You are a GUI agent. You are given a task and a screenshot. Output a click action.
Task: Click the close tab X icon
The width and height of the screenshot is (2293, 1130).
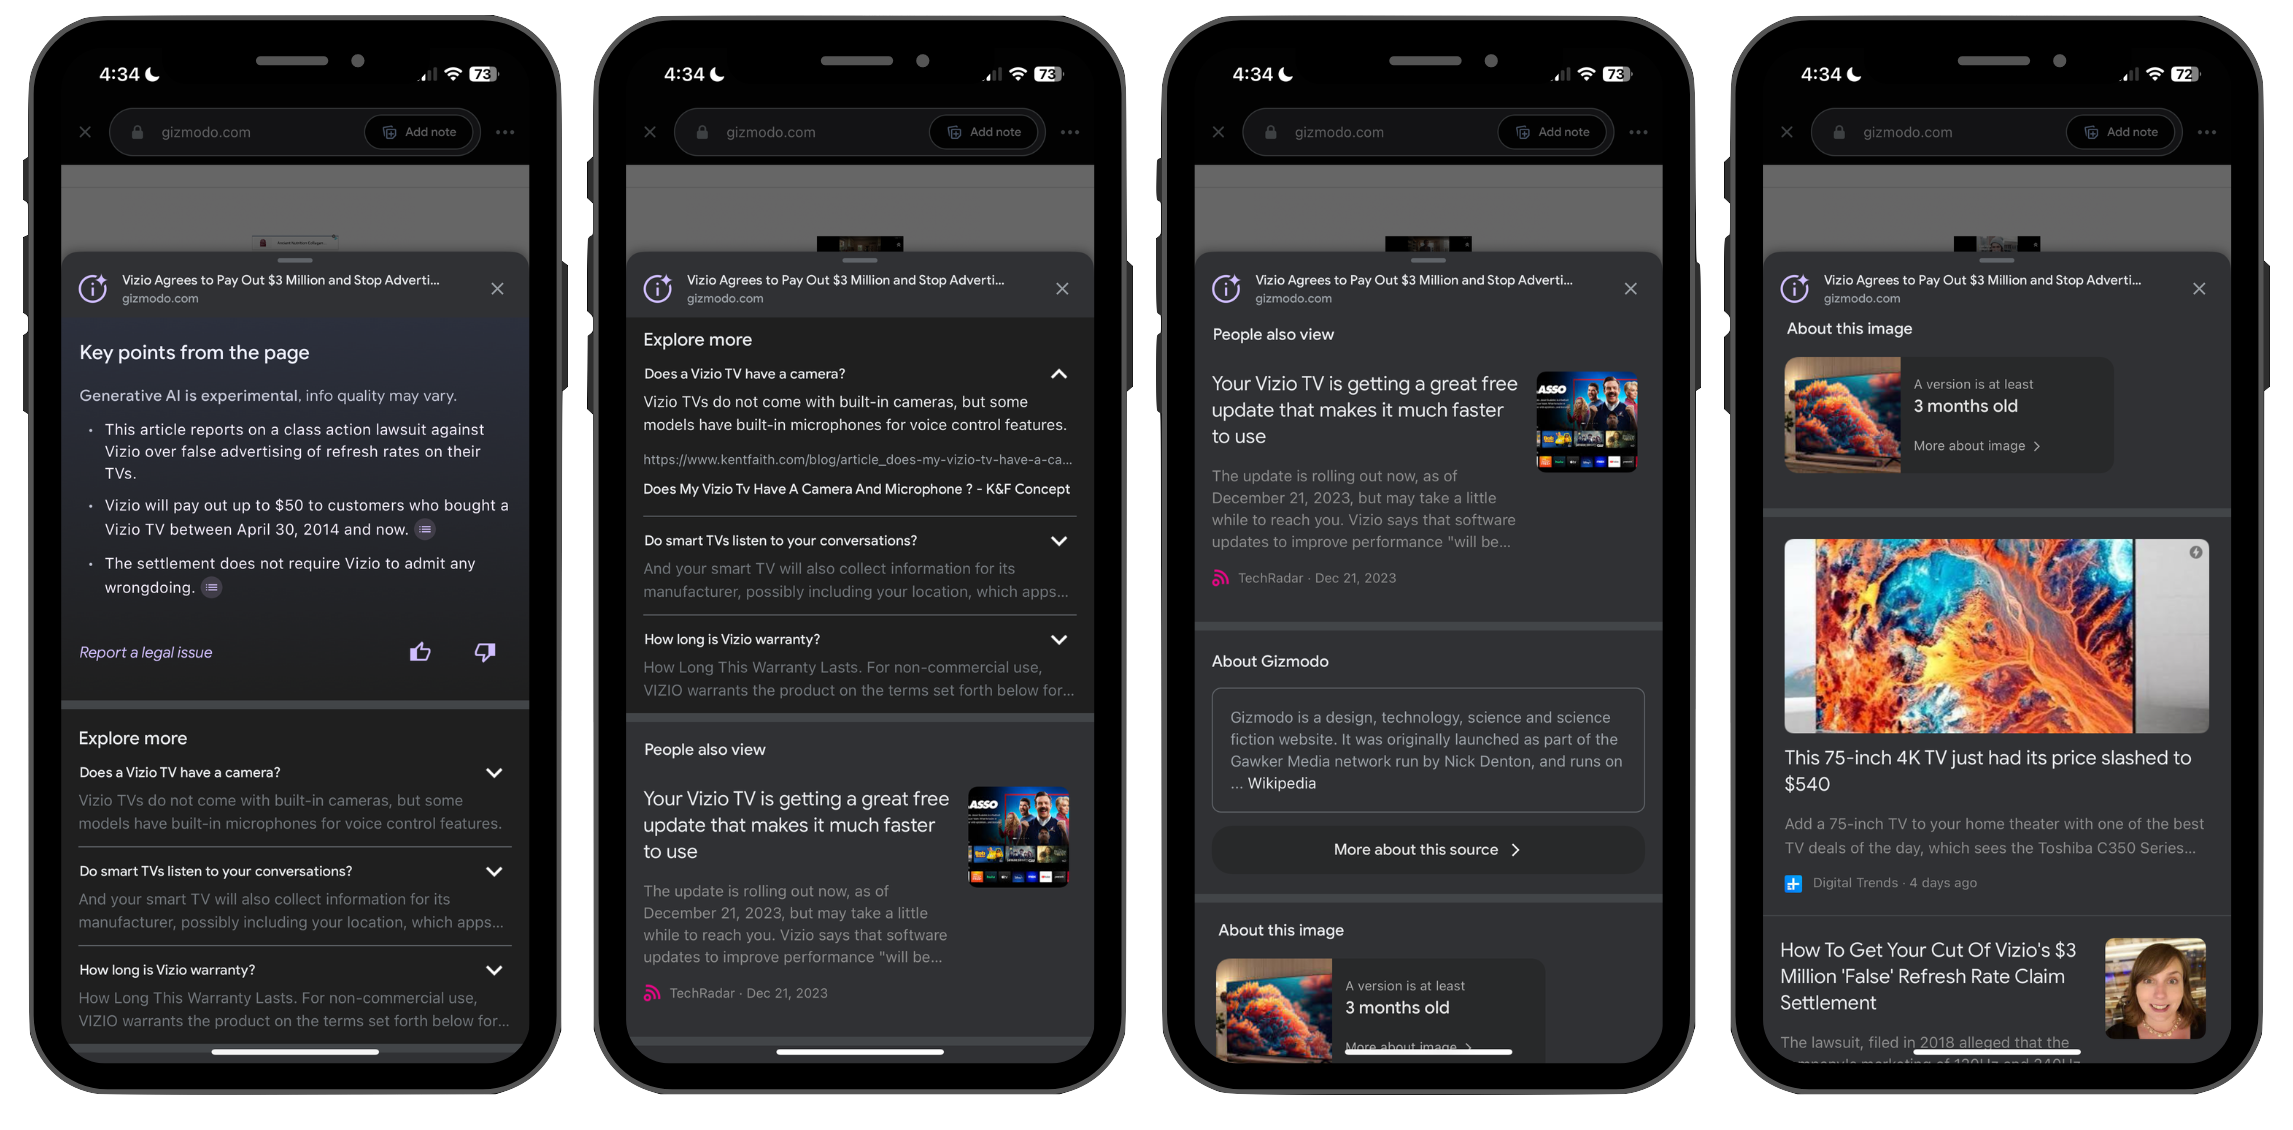(85, 132)
